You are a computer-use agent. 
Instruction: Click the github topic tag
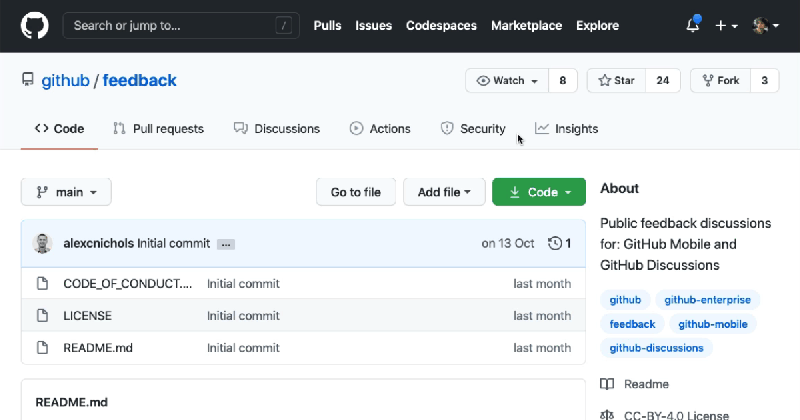point(625,300)
